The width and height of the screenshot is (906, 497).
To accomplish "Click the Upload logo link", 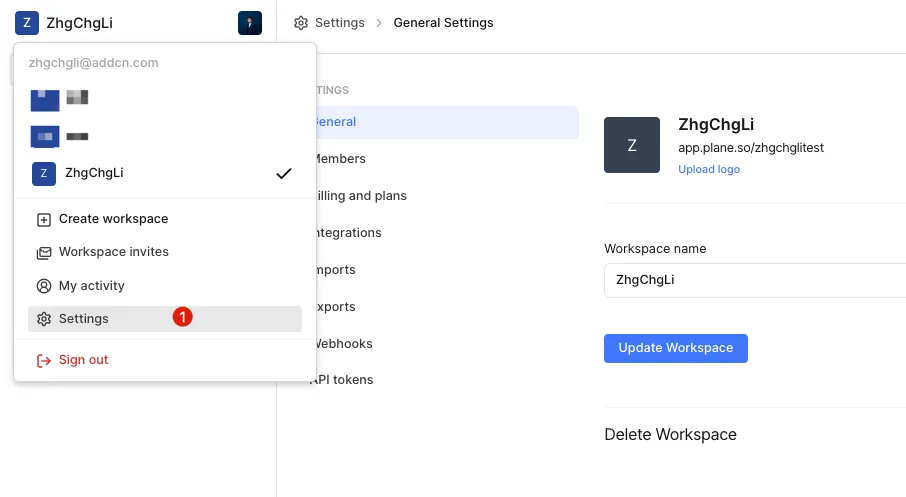I will tap(709, 169).
